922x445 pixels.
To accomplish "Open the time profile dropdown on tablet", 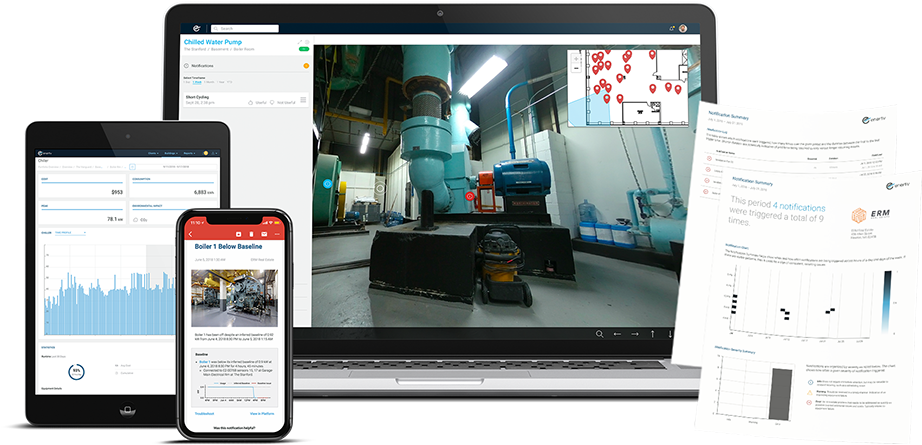I will point(70,231).
